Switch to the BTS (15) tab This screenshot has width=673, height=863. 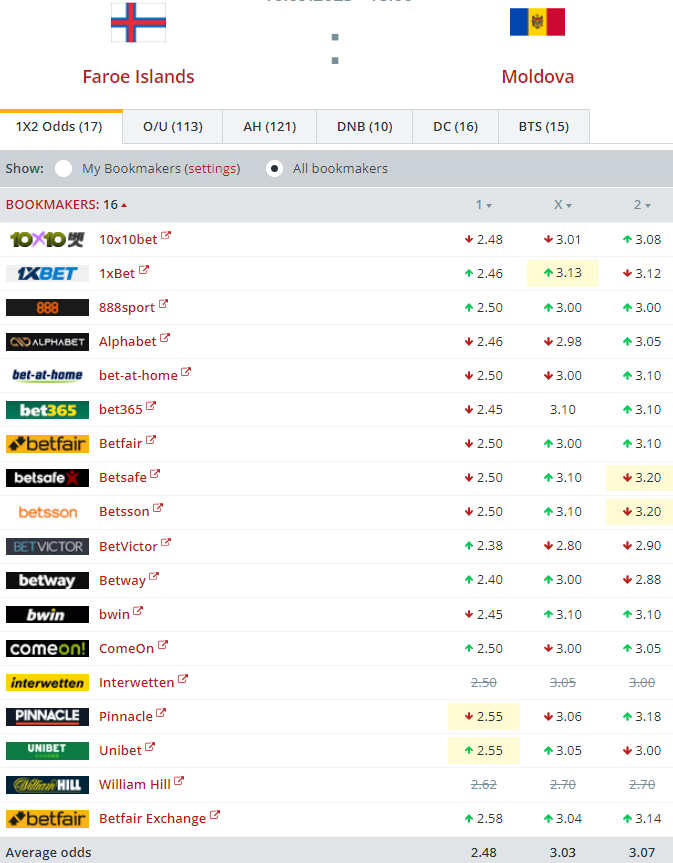(x=543, y=127)
